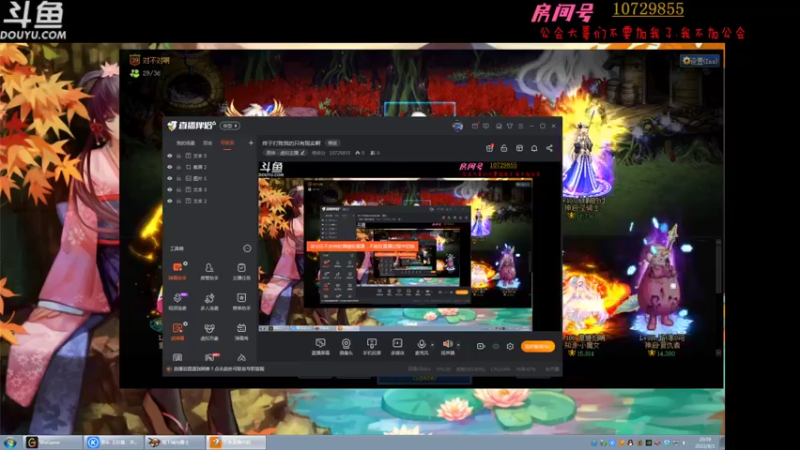The image size is (800, 450).
Task: Mute the 麦克风 microphone
Action: coord(421,346)
